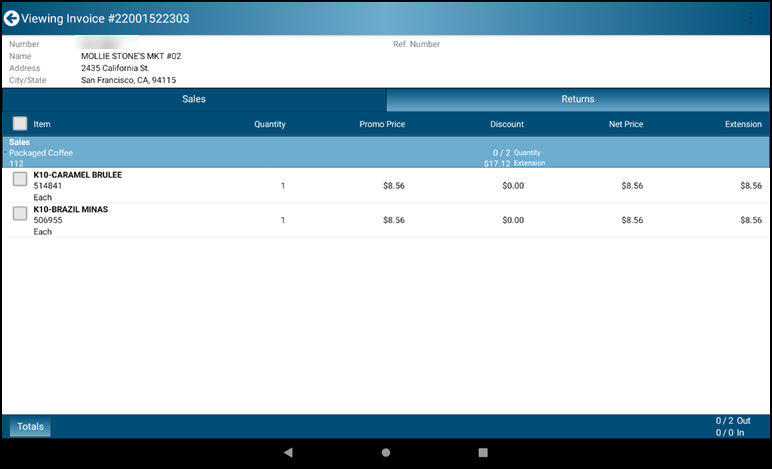Select San Francisco, CA, 94115 text

pos(129,80)
